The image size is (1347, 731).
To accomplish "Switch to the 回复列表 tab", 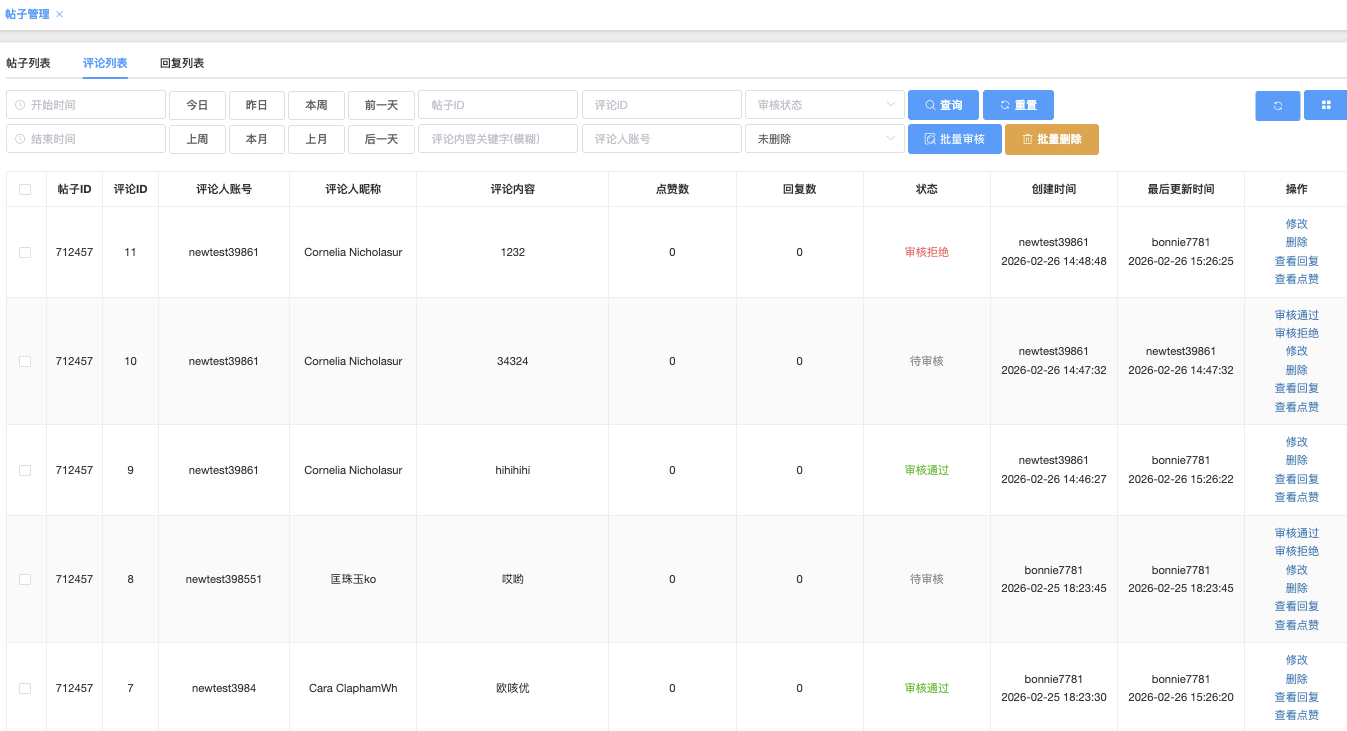I will (x=182, y=63).
